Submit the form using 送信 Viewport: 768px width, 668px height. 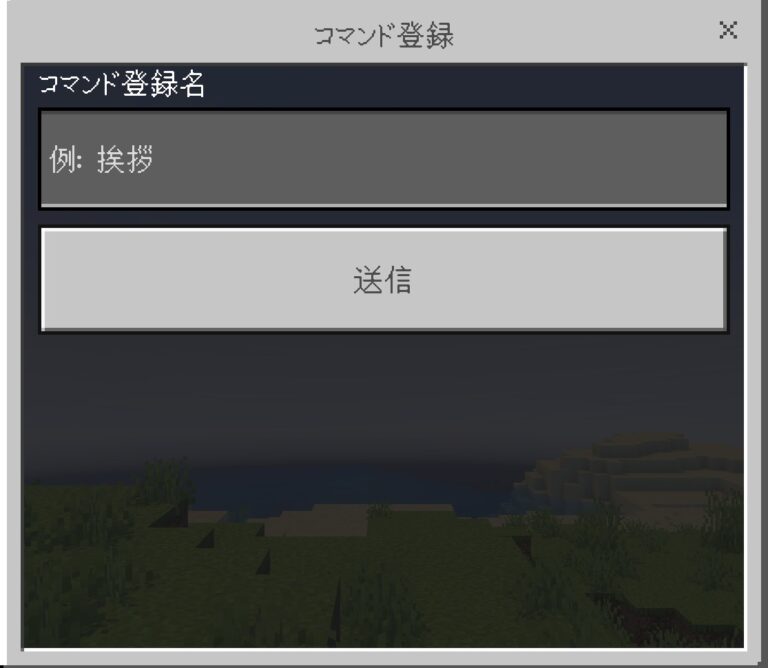click(384, 280)
